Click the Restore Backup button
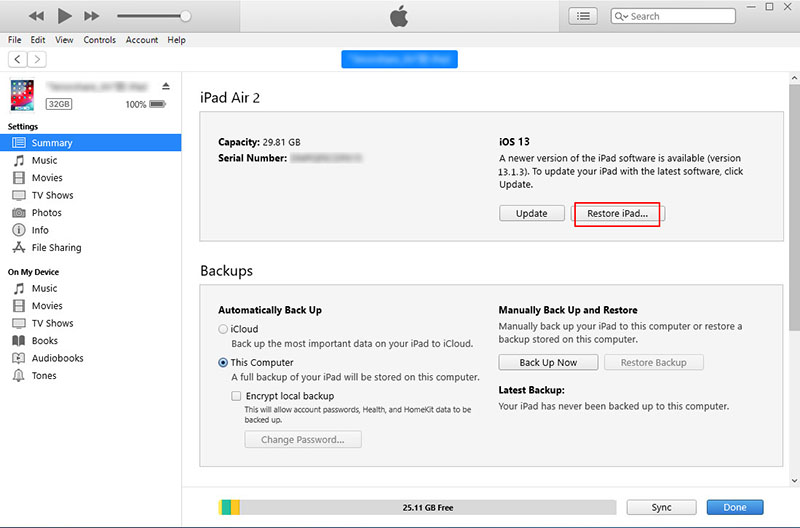800x528 pixels. (654, 363)
